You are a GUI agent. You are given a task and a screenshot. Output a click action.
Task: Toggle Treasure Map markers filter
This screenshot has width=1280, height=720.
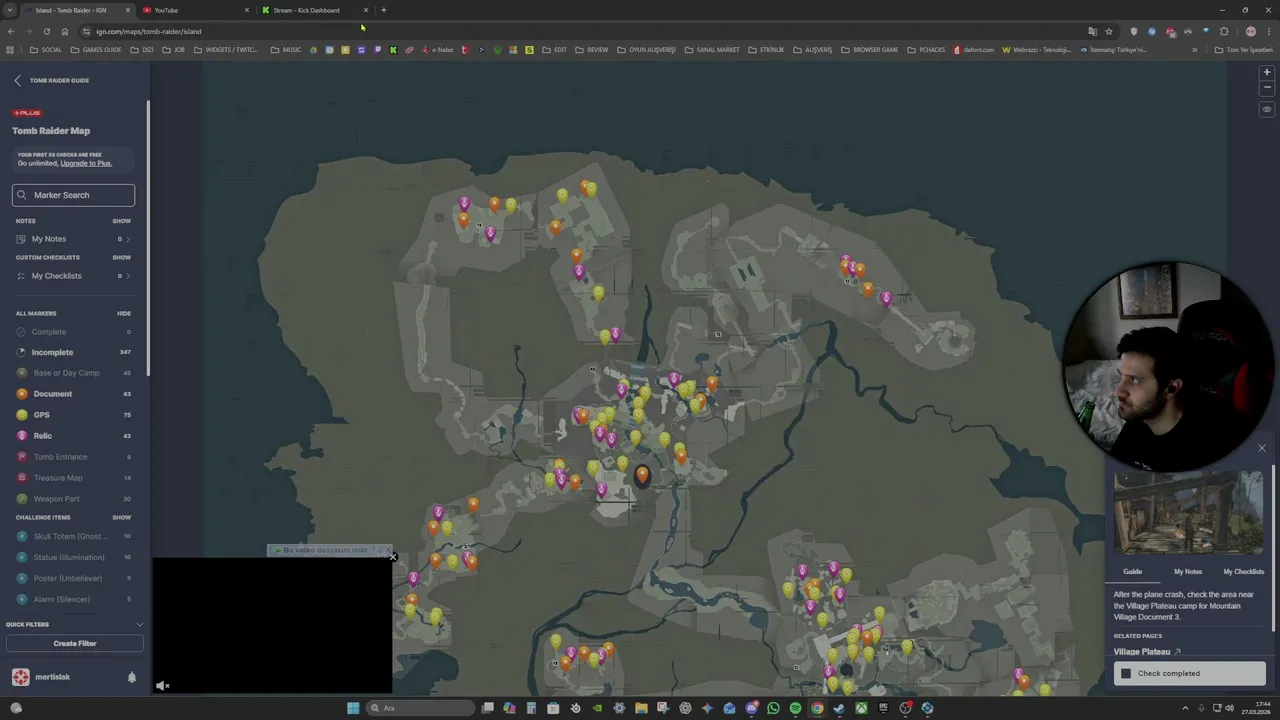tap(73, 478)
